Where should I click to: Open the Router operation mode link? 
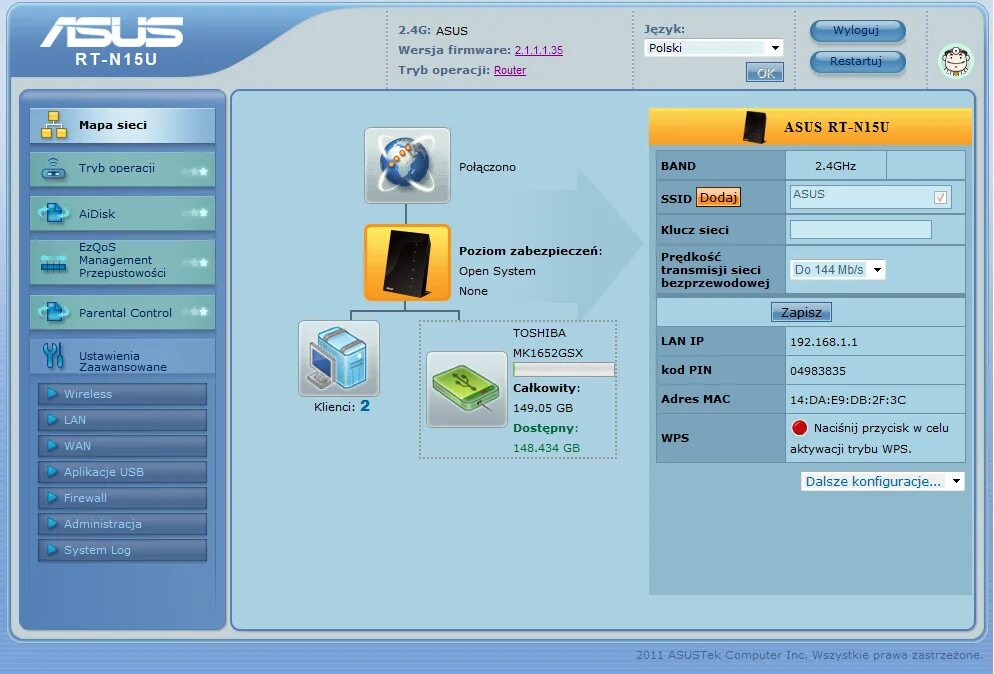(510, 70)
